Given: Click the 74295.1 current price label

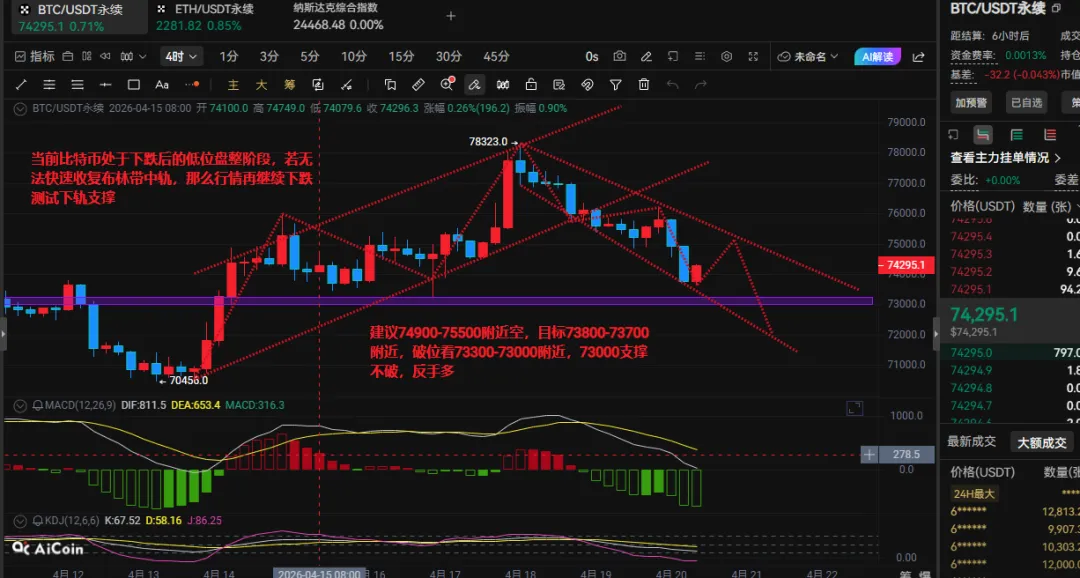Looking at the screenshot, I should pos(906,265).
